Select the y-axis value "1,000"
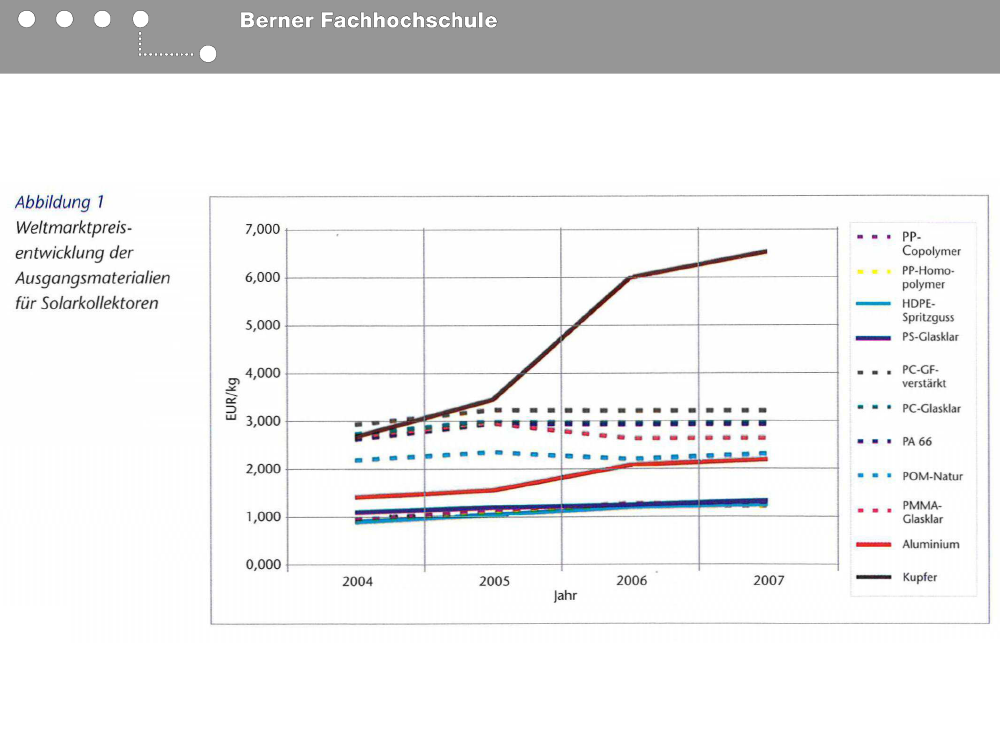Viewport: 1000px width, 750px height. (x=262, y=517)
